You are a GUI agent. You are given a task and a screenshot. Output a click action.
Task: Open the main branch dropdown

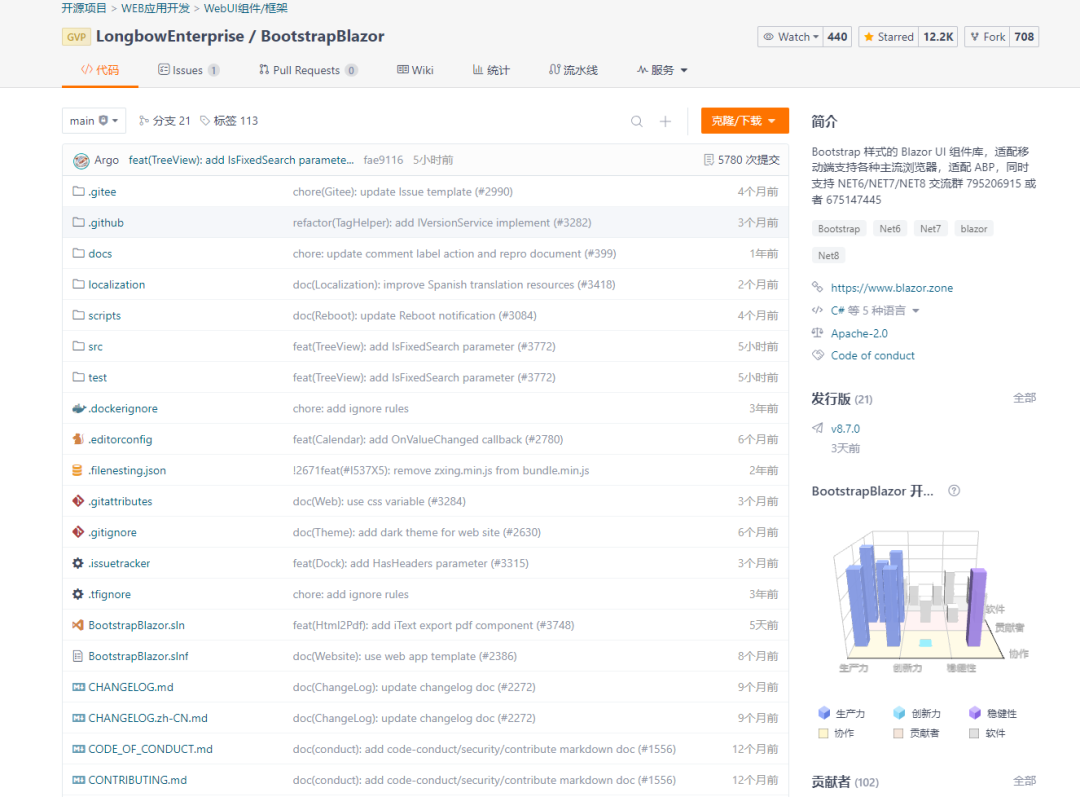(94, 121)
